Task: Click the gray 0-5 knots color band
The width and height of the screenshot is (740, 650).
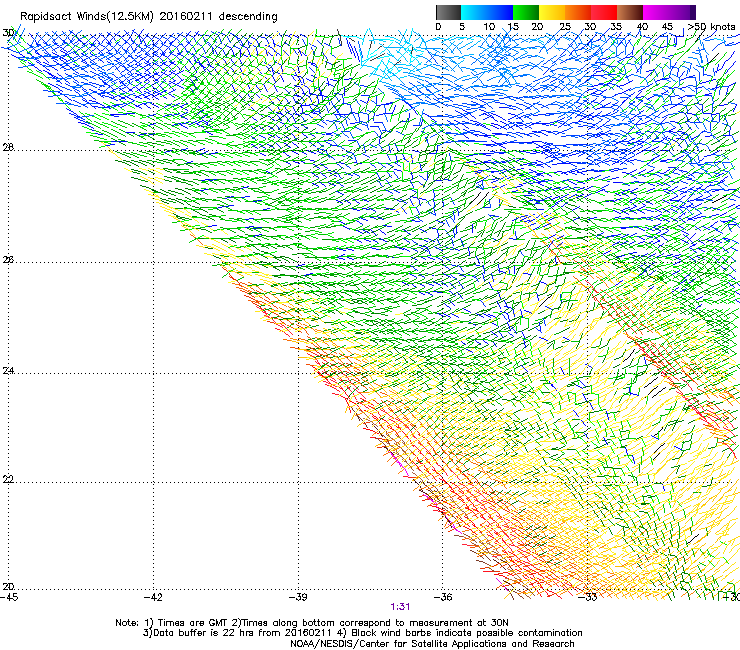Action: click(x=448, y=12)
